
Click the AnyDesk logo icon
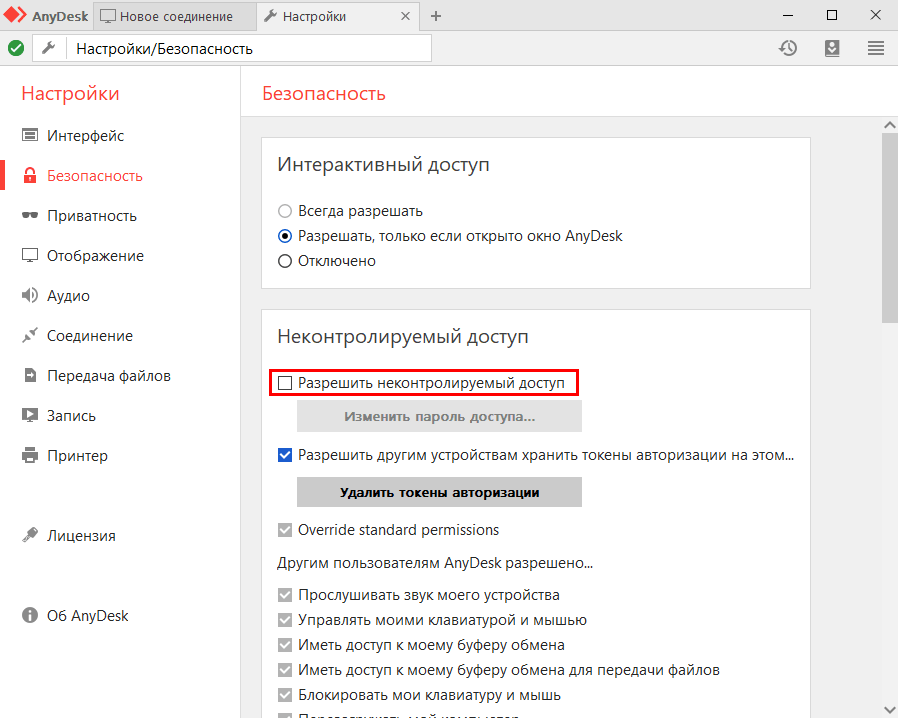15,15
